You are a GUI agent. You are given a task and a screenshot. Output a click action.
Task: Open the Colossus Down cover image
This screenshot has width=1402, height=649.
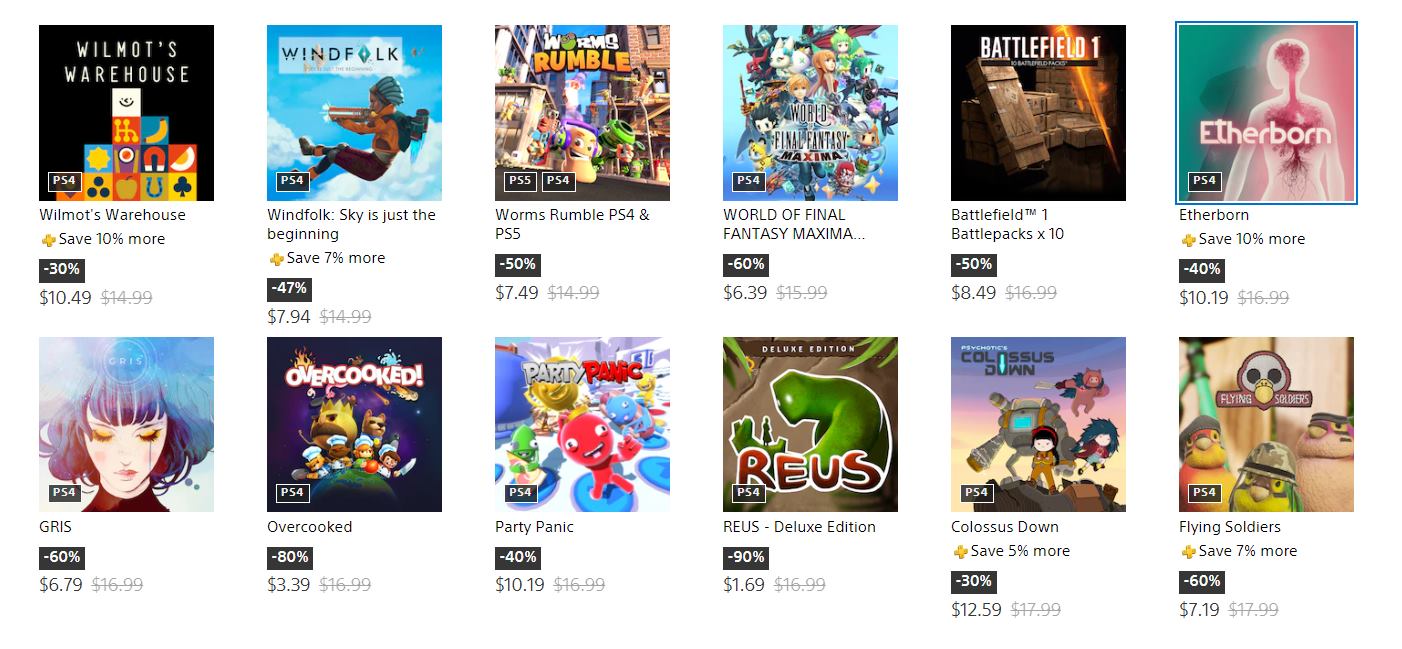pyautogui.click(x=1038, y=424)
